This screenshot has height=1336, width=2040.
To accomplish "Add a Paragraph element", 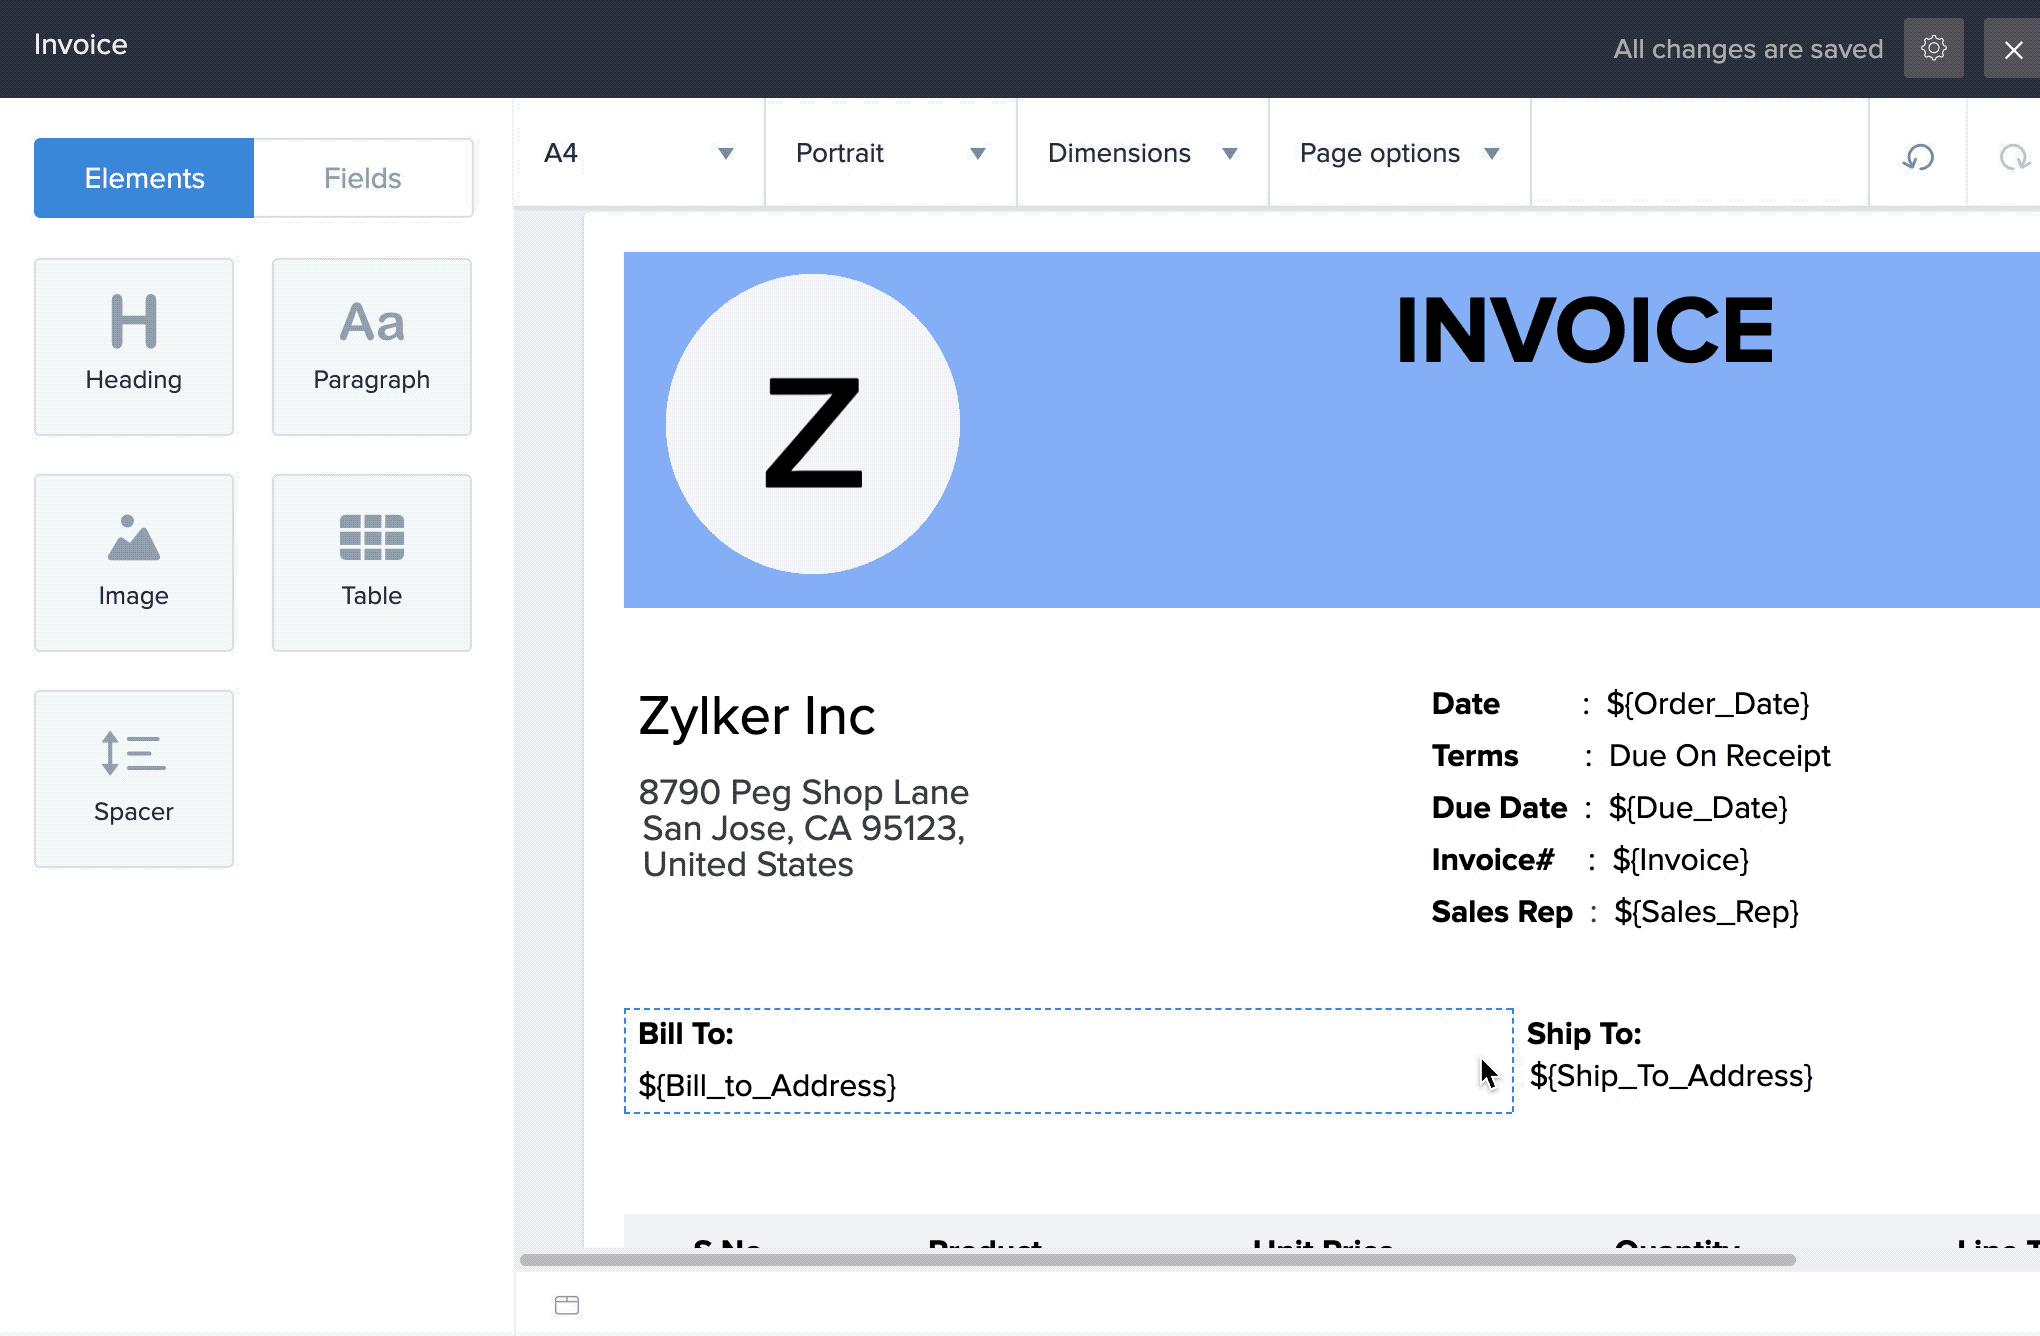I will pos(371,346).
